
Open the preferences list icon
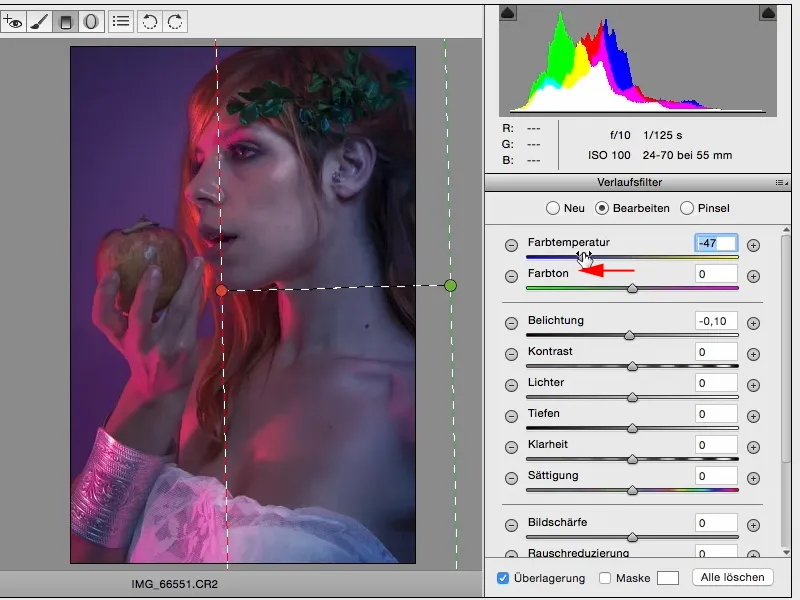(121, 21)
